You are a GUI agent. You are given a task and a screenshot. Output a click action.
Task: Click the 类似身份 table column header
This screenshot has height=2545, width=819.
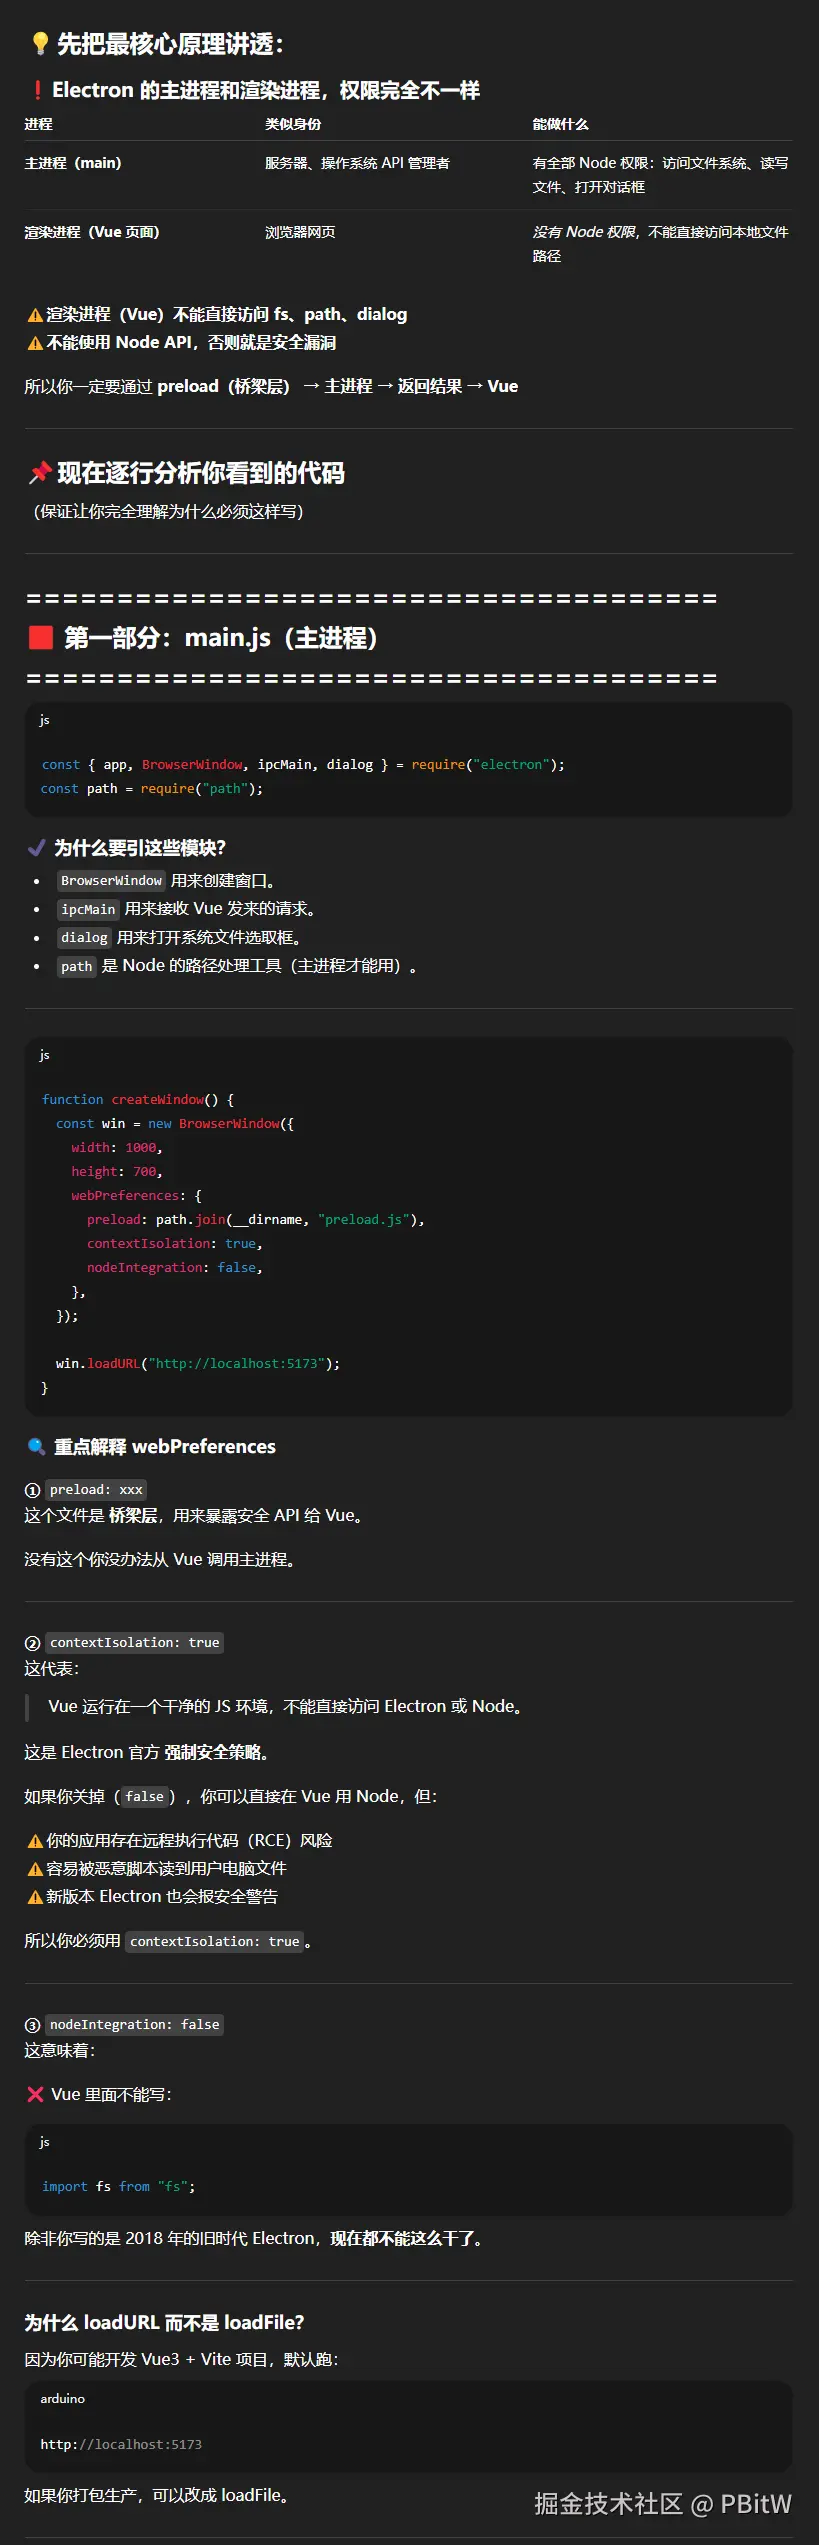tap(293, 124)
